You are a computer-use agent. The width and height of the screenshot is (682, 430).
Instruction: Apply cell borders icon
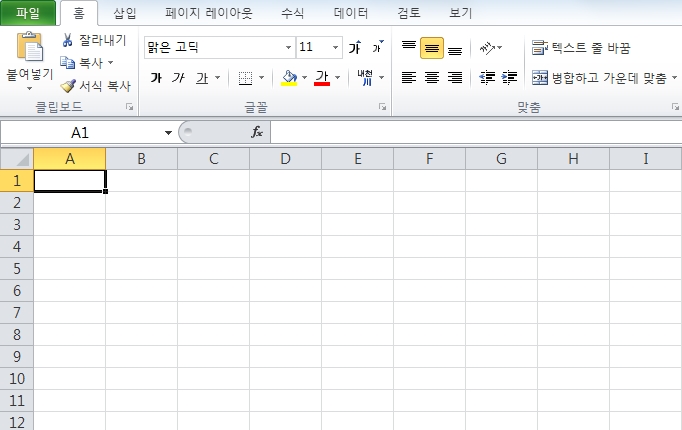[245, 78]
